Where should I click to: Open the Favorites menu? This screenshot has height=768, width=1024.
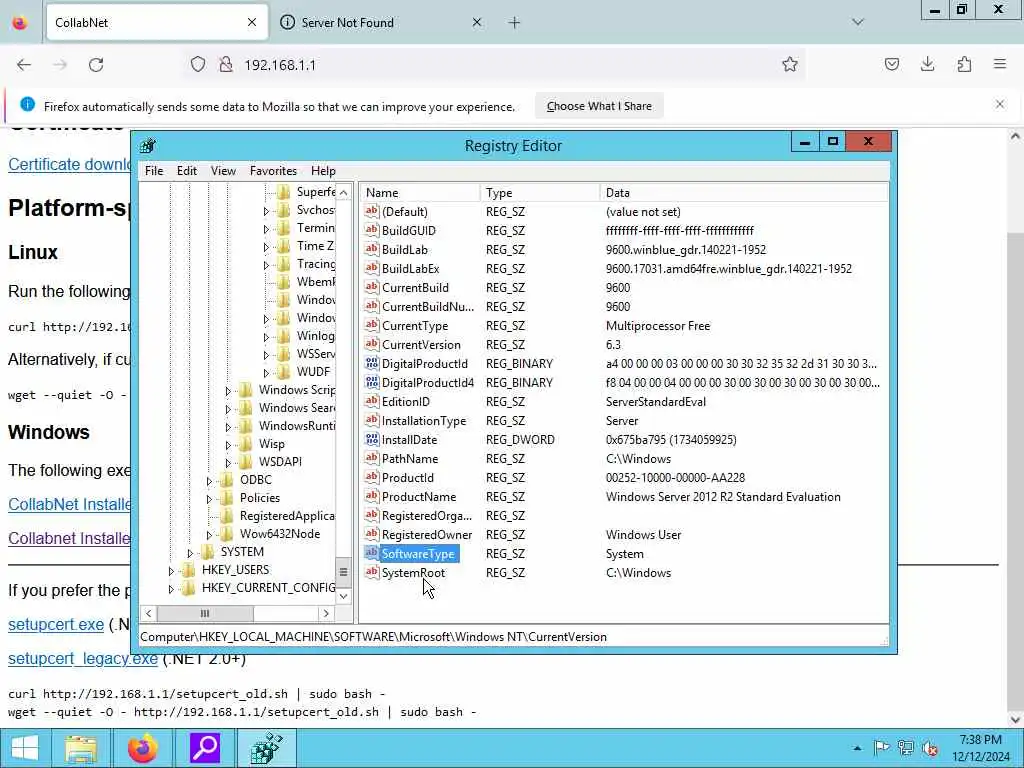[273, 170]
